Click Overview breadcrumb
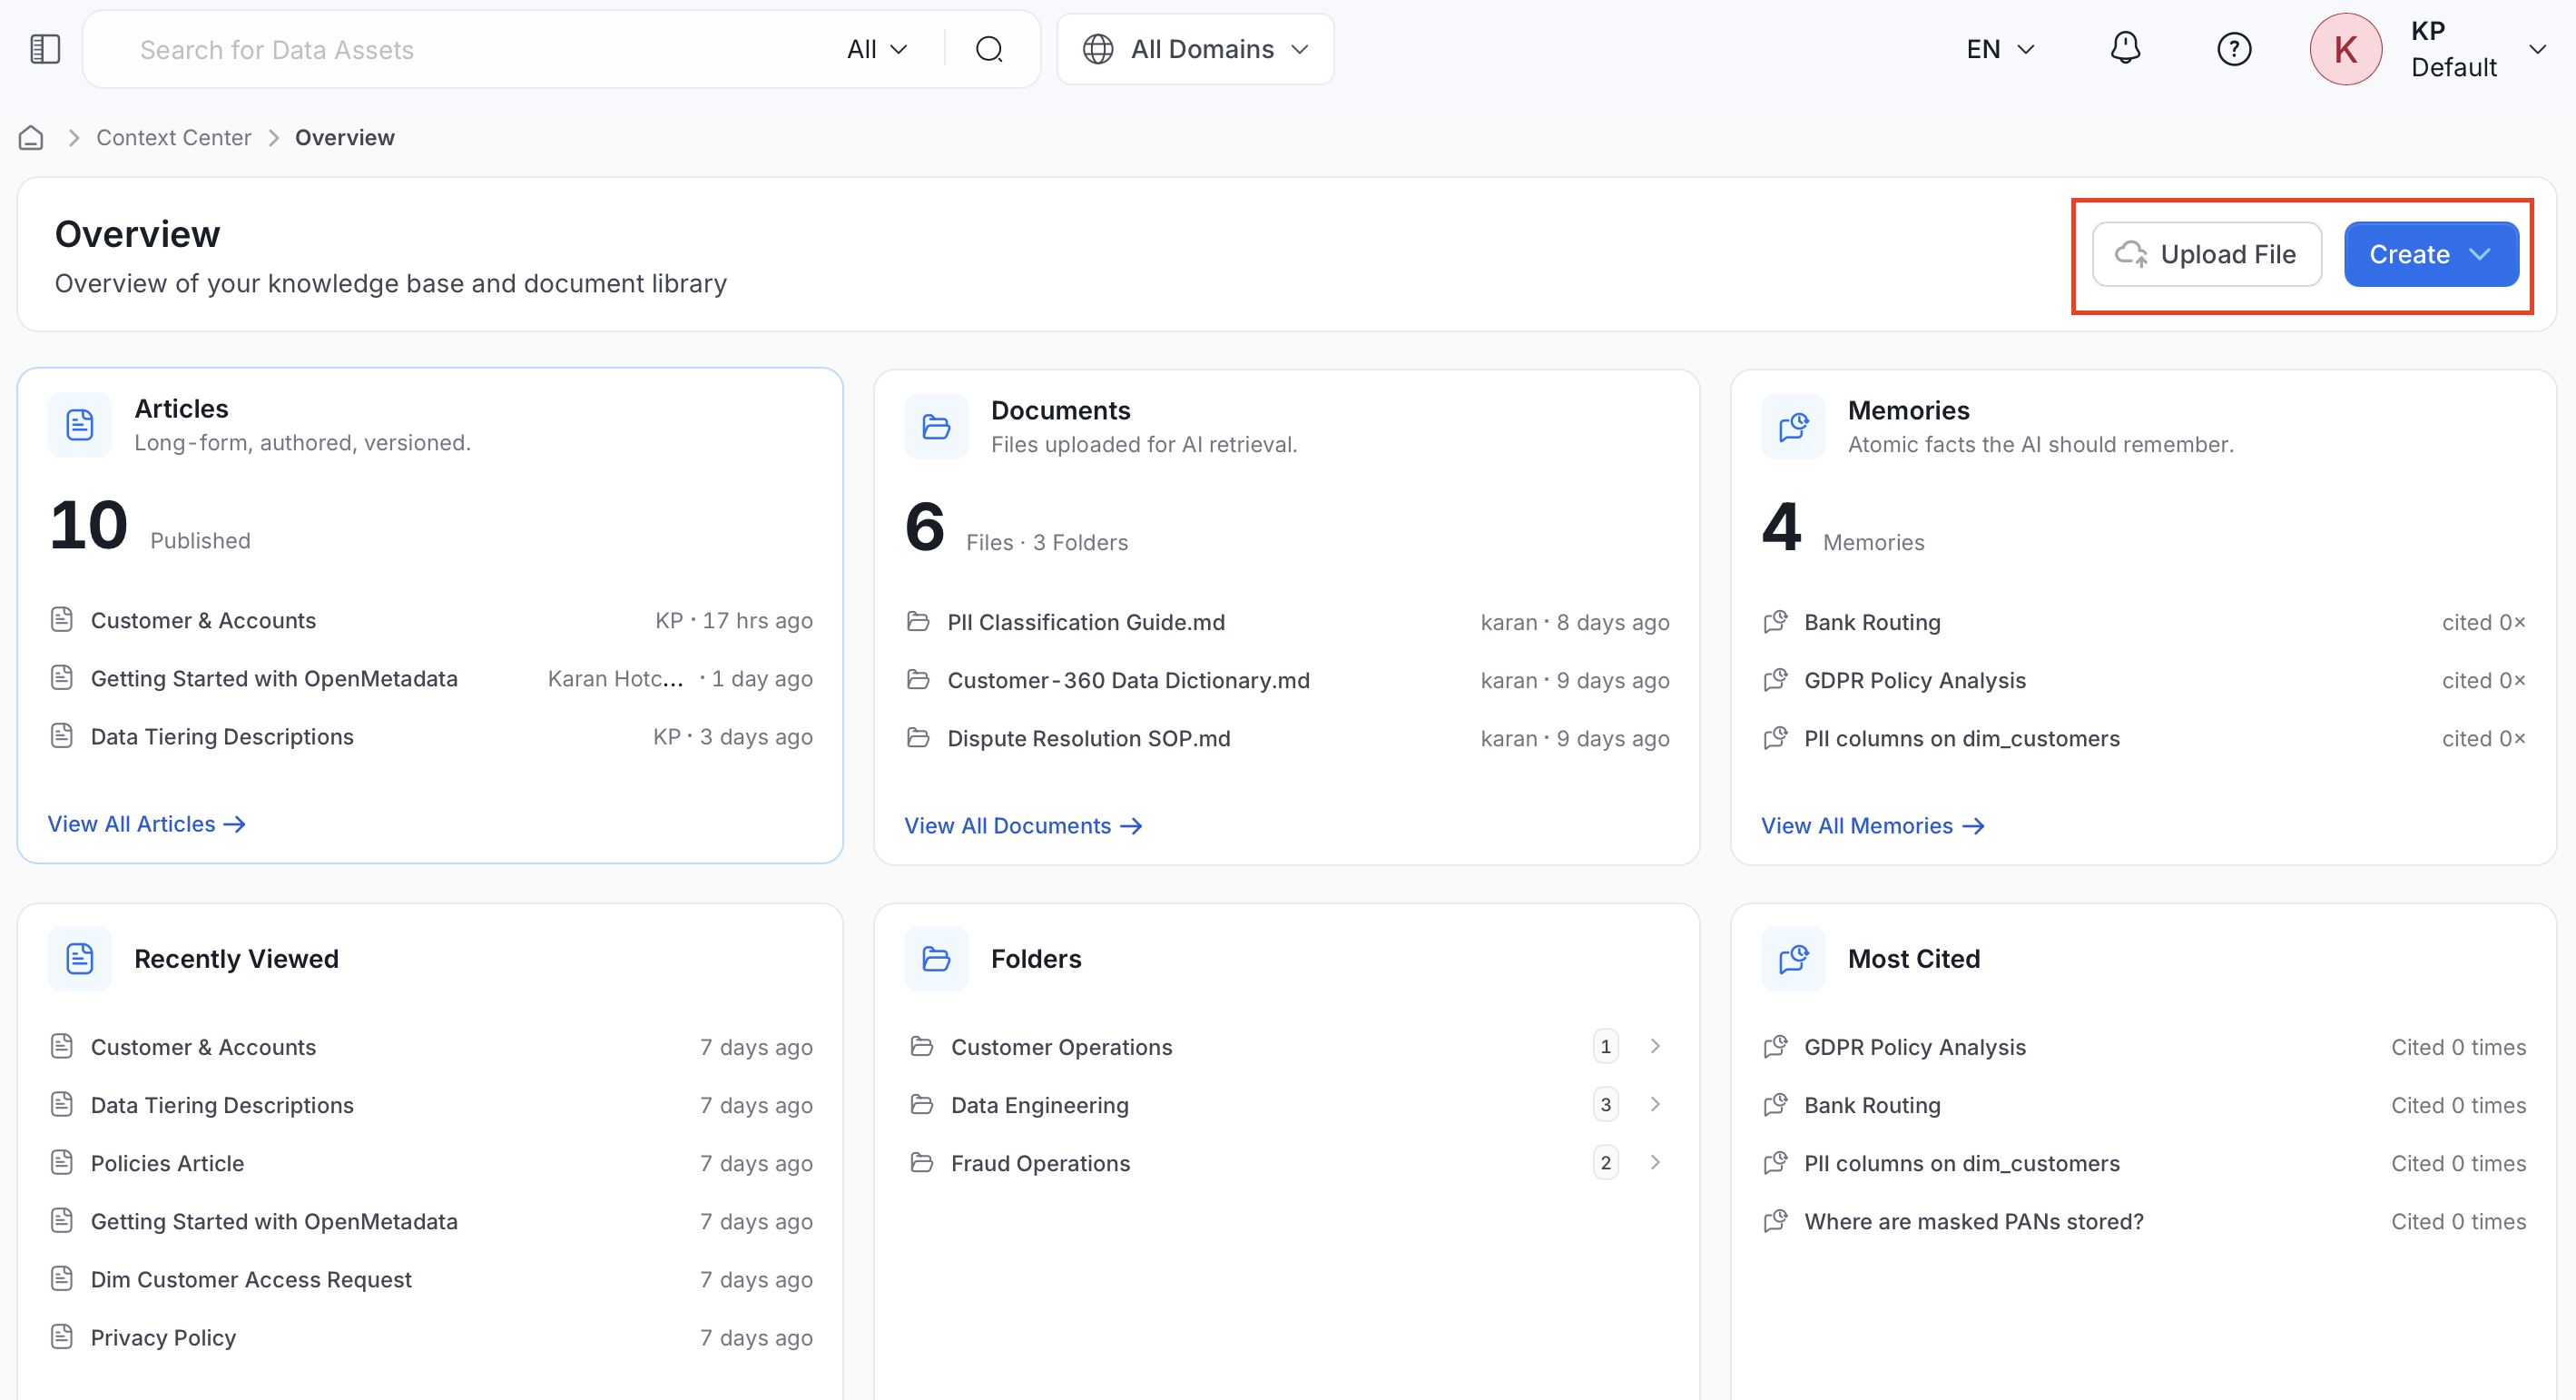Image resolution: width=2576 pixels, height=1400 pixels. (x=345, y=137)
